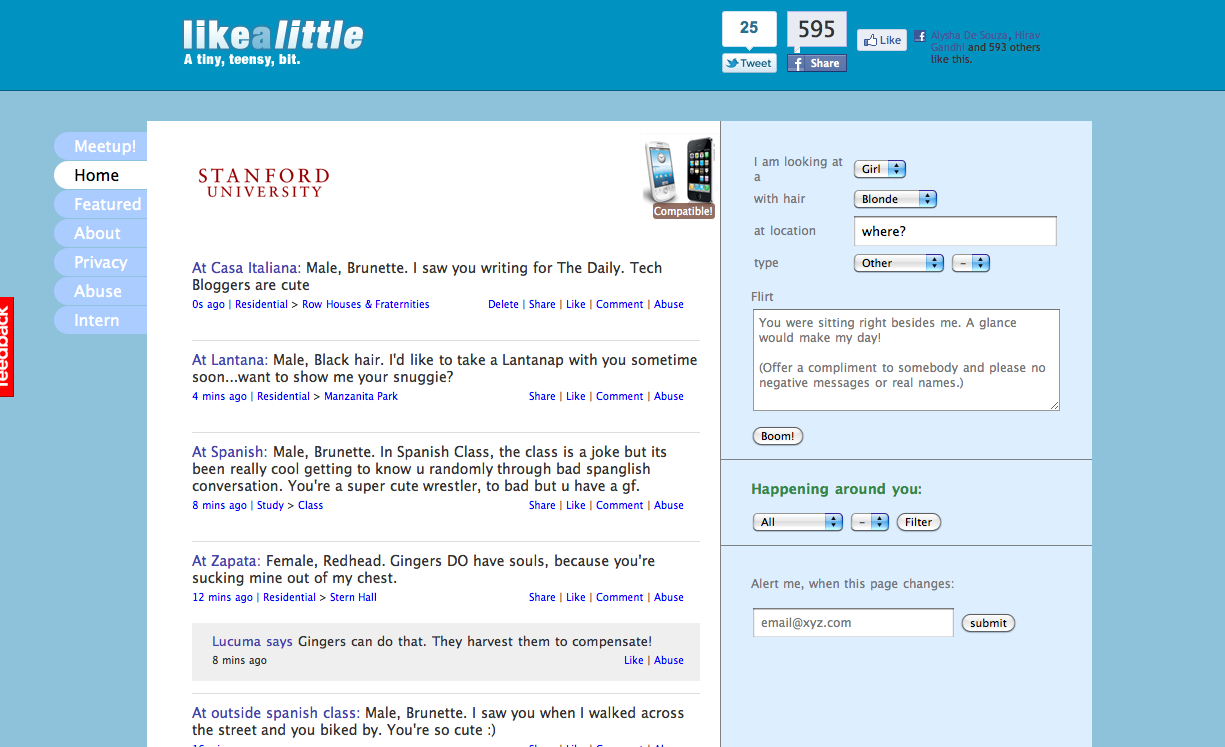Comment on the Lantana post

pos(620,396)
